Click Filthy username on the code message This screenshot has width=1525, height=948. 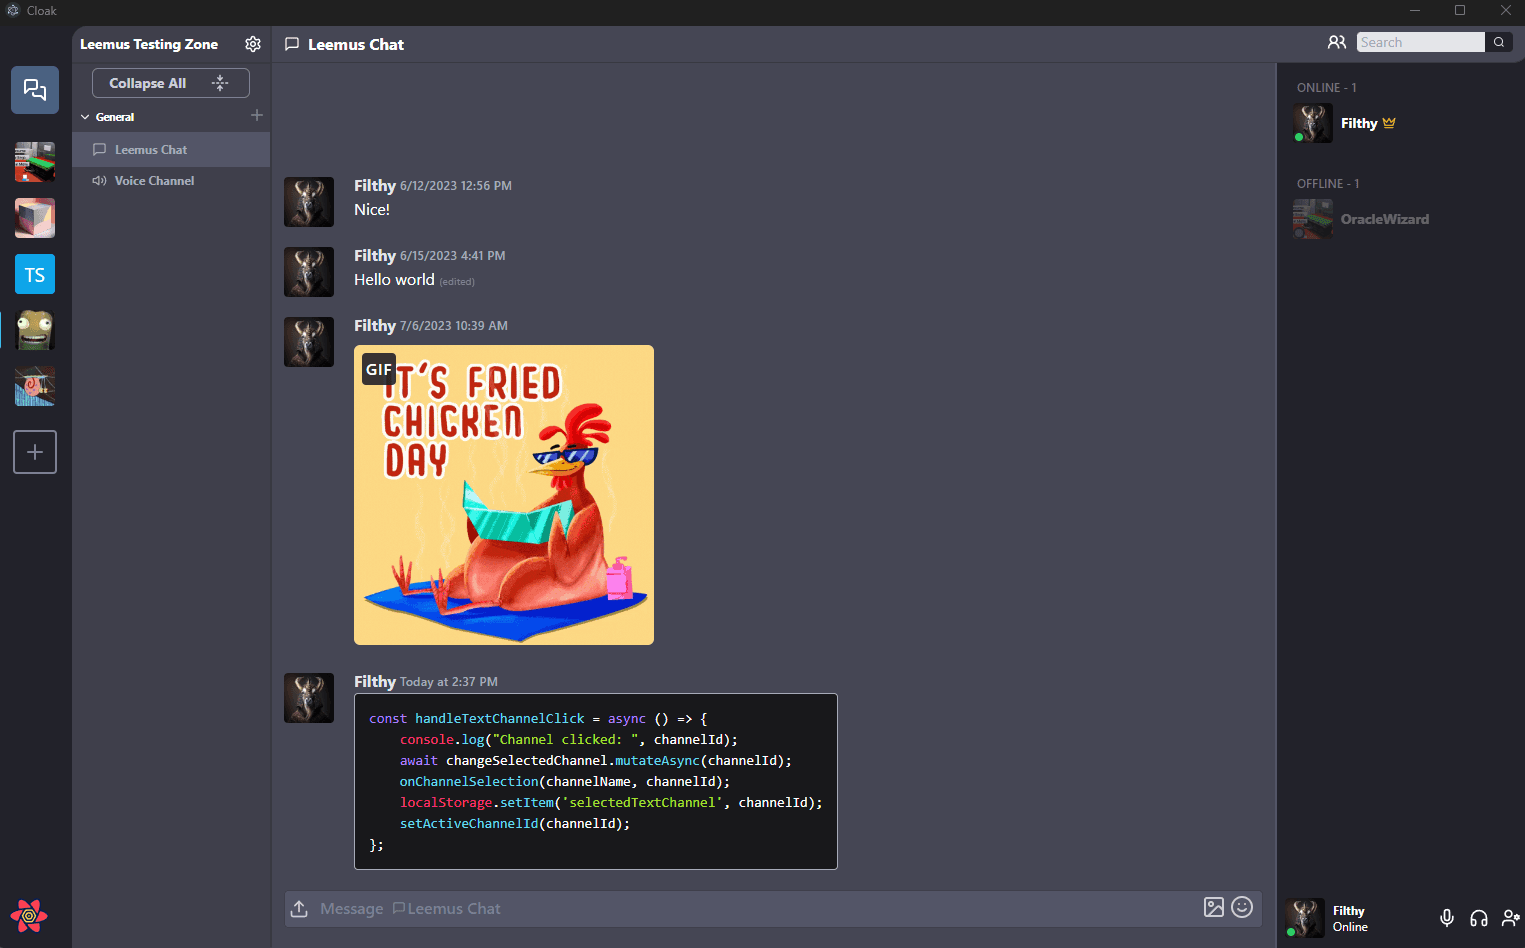click(375, 681)
